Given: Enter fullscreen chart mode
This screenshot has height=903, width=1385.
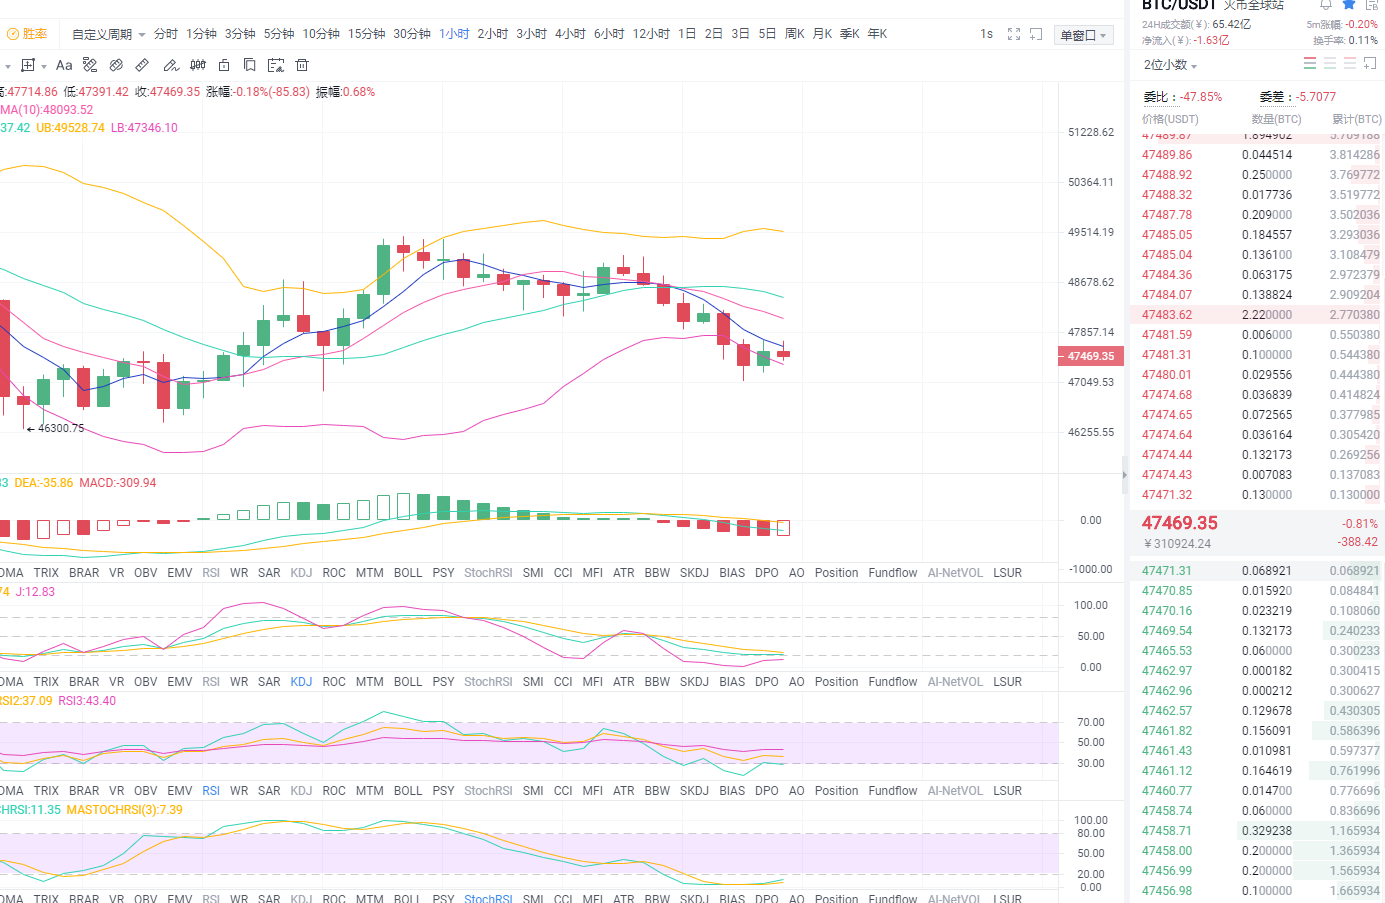Looking at the screenshot, I should pyautogui.click(x=1014, y=34).
